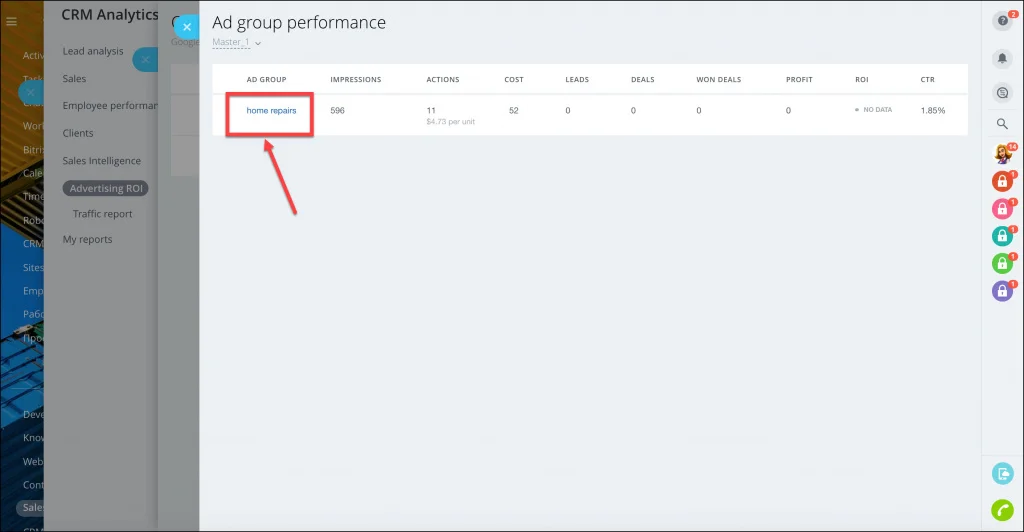Click the purple lock icon

click(1002, 290)
